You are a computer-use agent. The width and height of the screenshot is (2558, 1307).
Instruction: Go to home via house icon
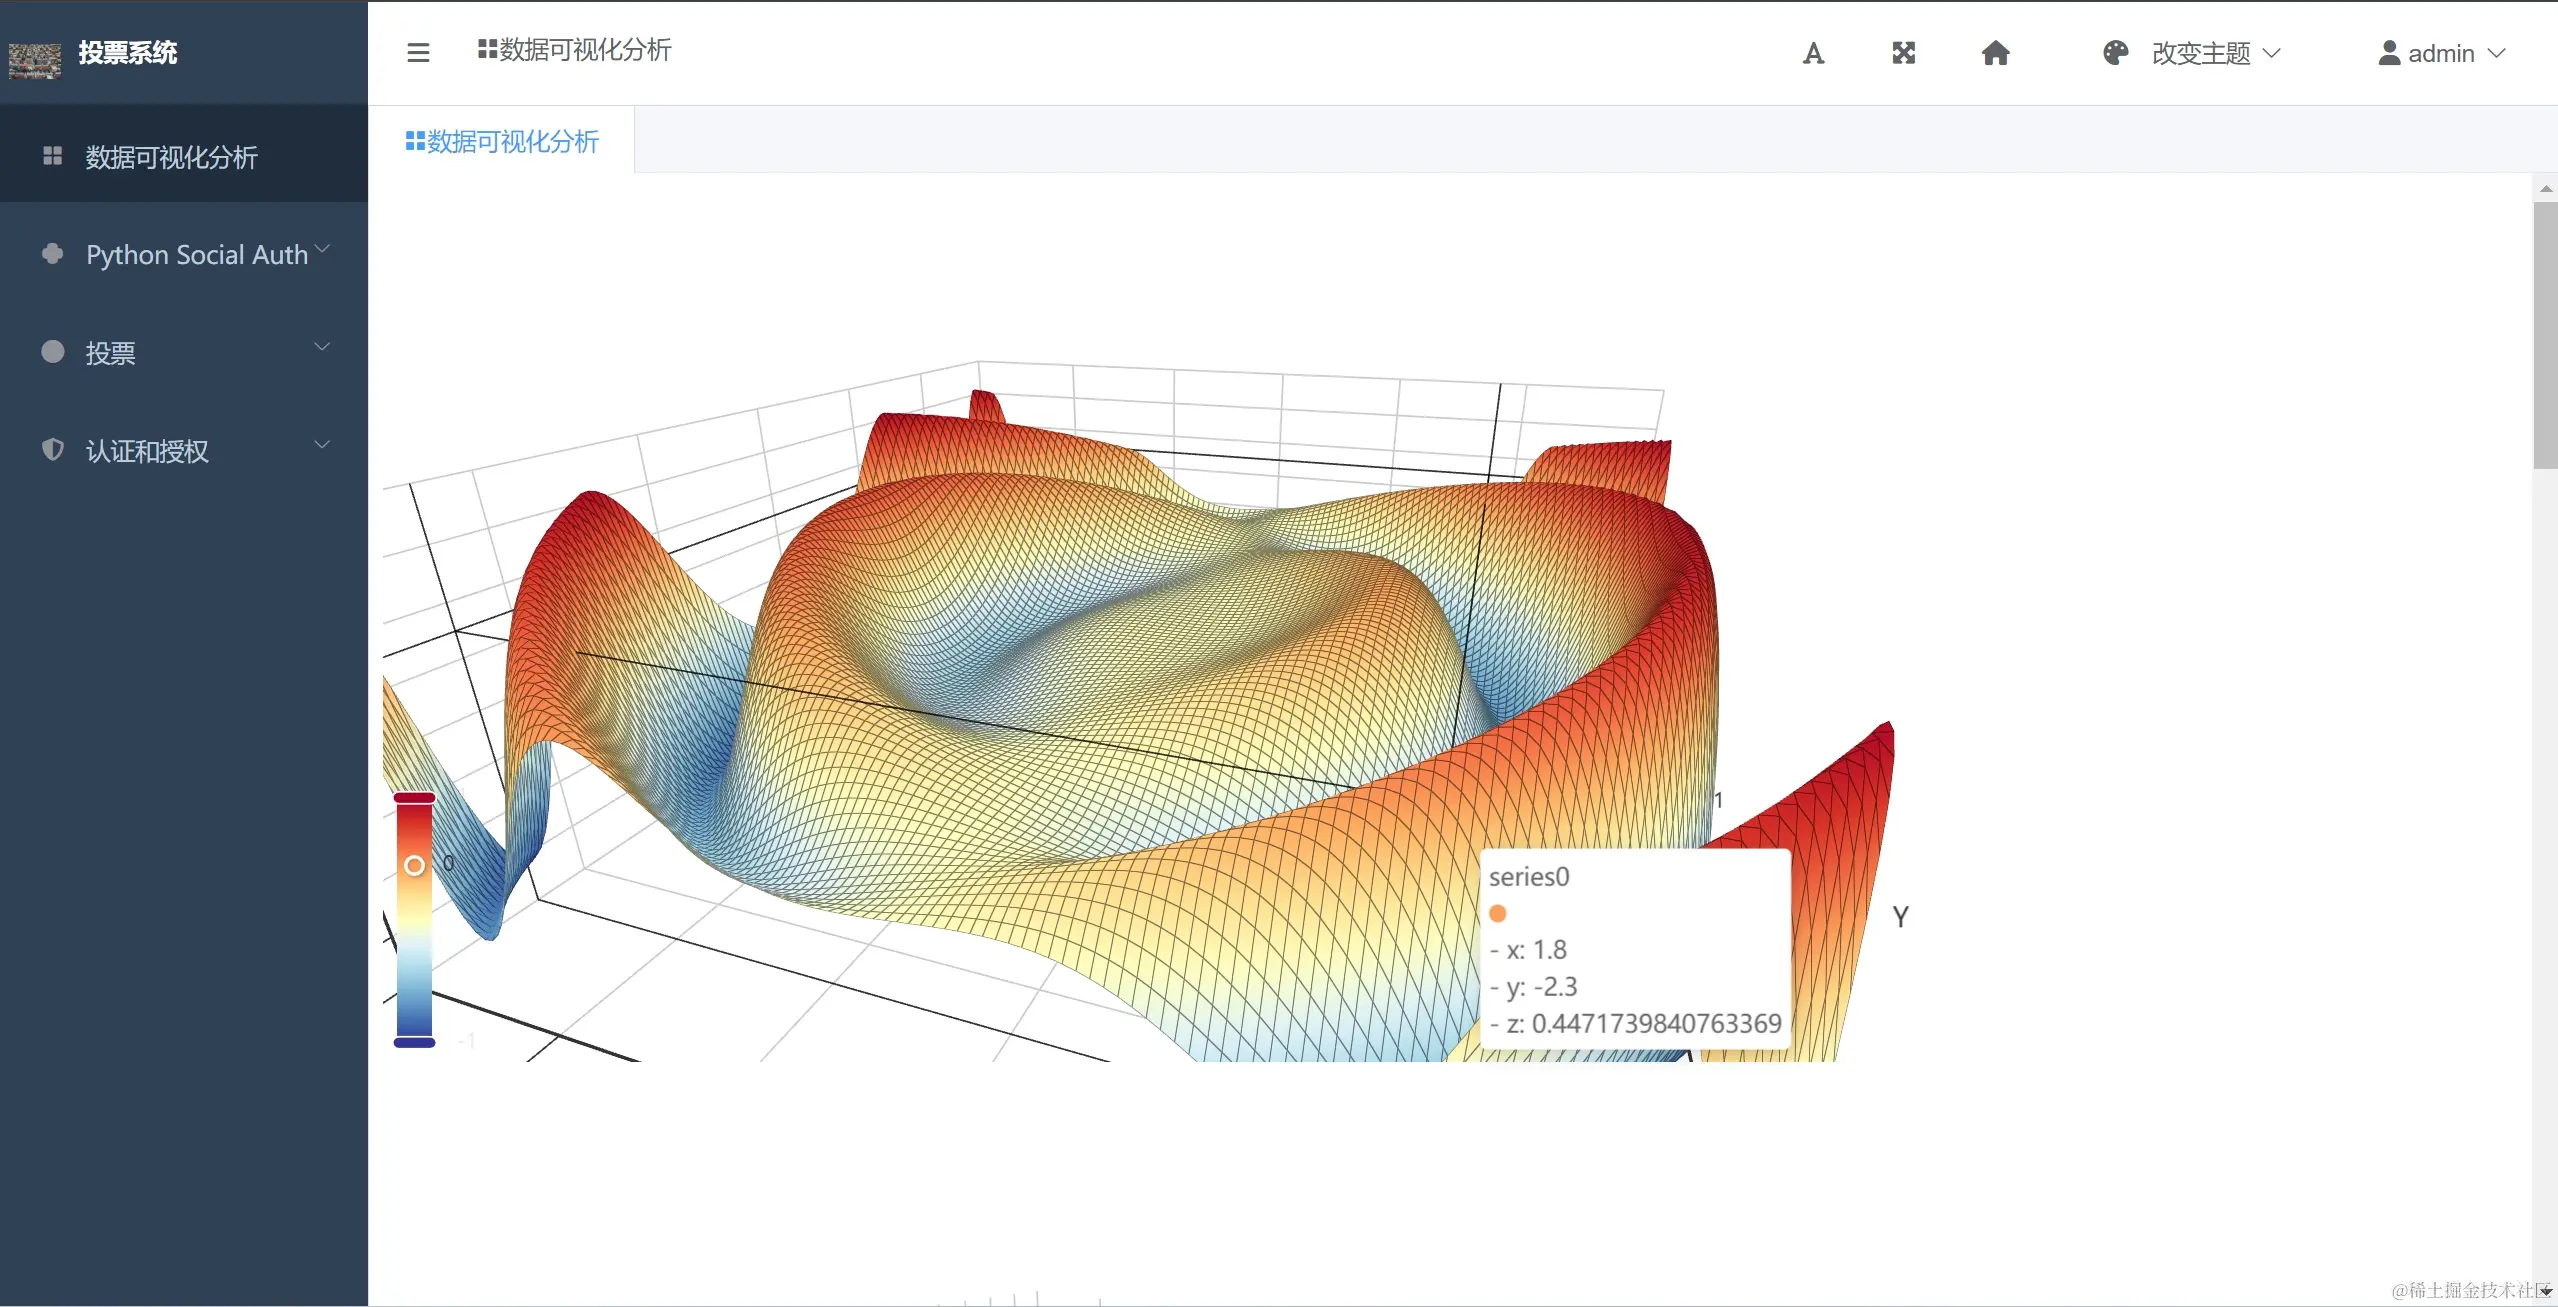tap(1995, 53)
